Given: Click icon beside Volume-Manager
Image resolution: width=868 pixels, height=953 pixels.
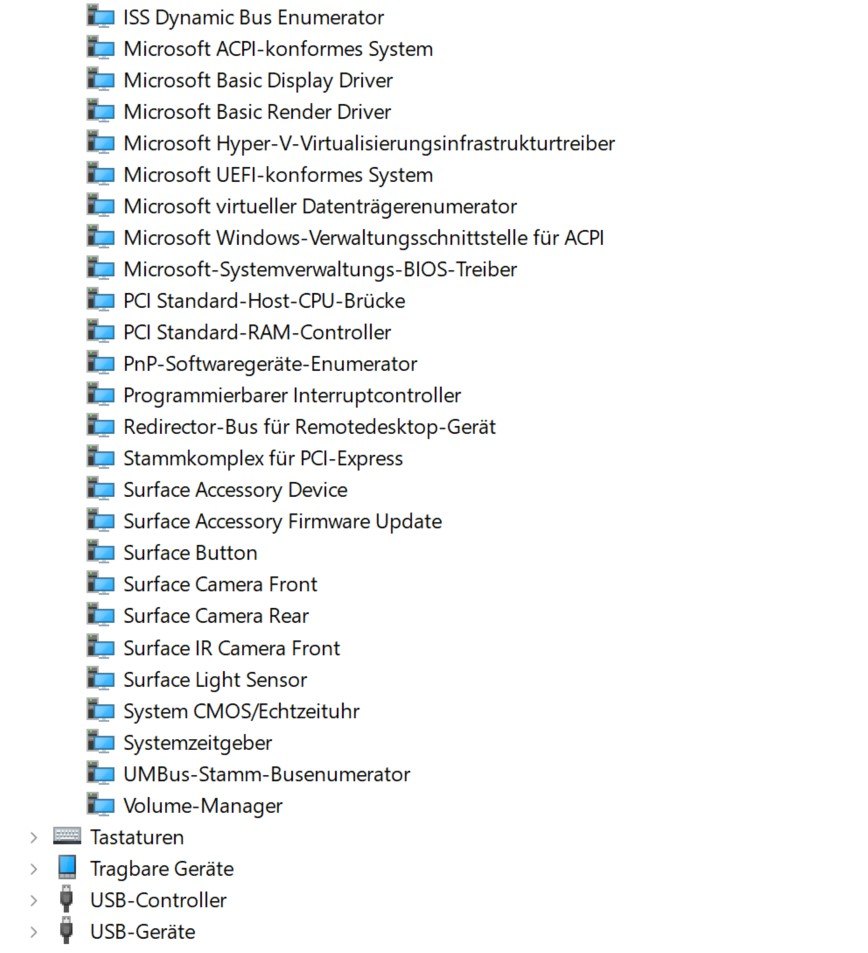Looking at the screenshot, I should (x=100, y=806).
